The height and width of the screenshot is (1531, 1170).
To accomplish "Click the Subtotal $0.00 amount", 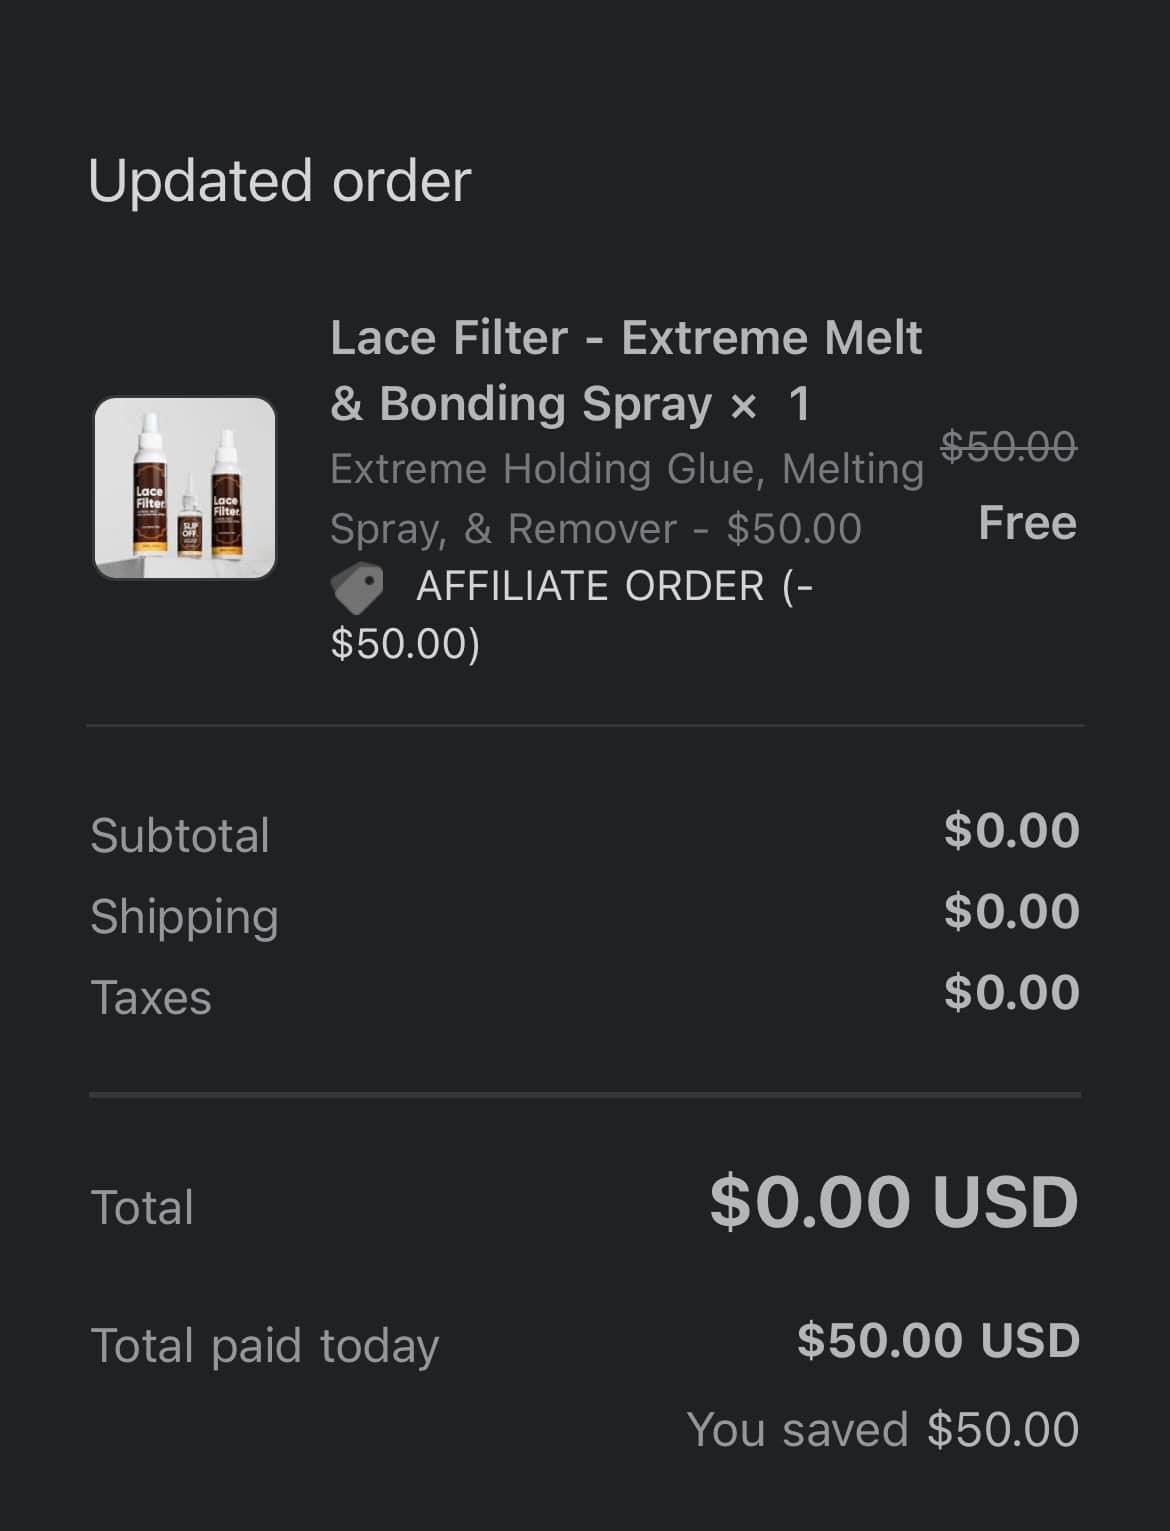I will [1011, 830].
